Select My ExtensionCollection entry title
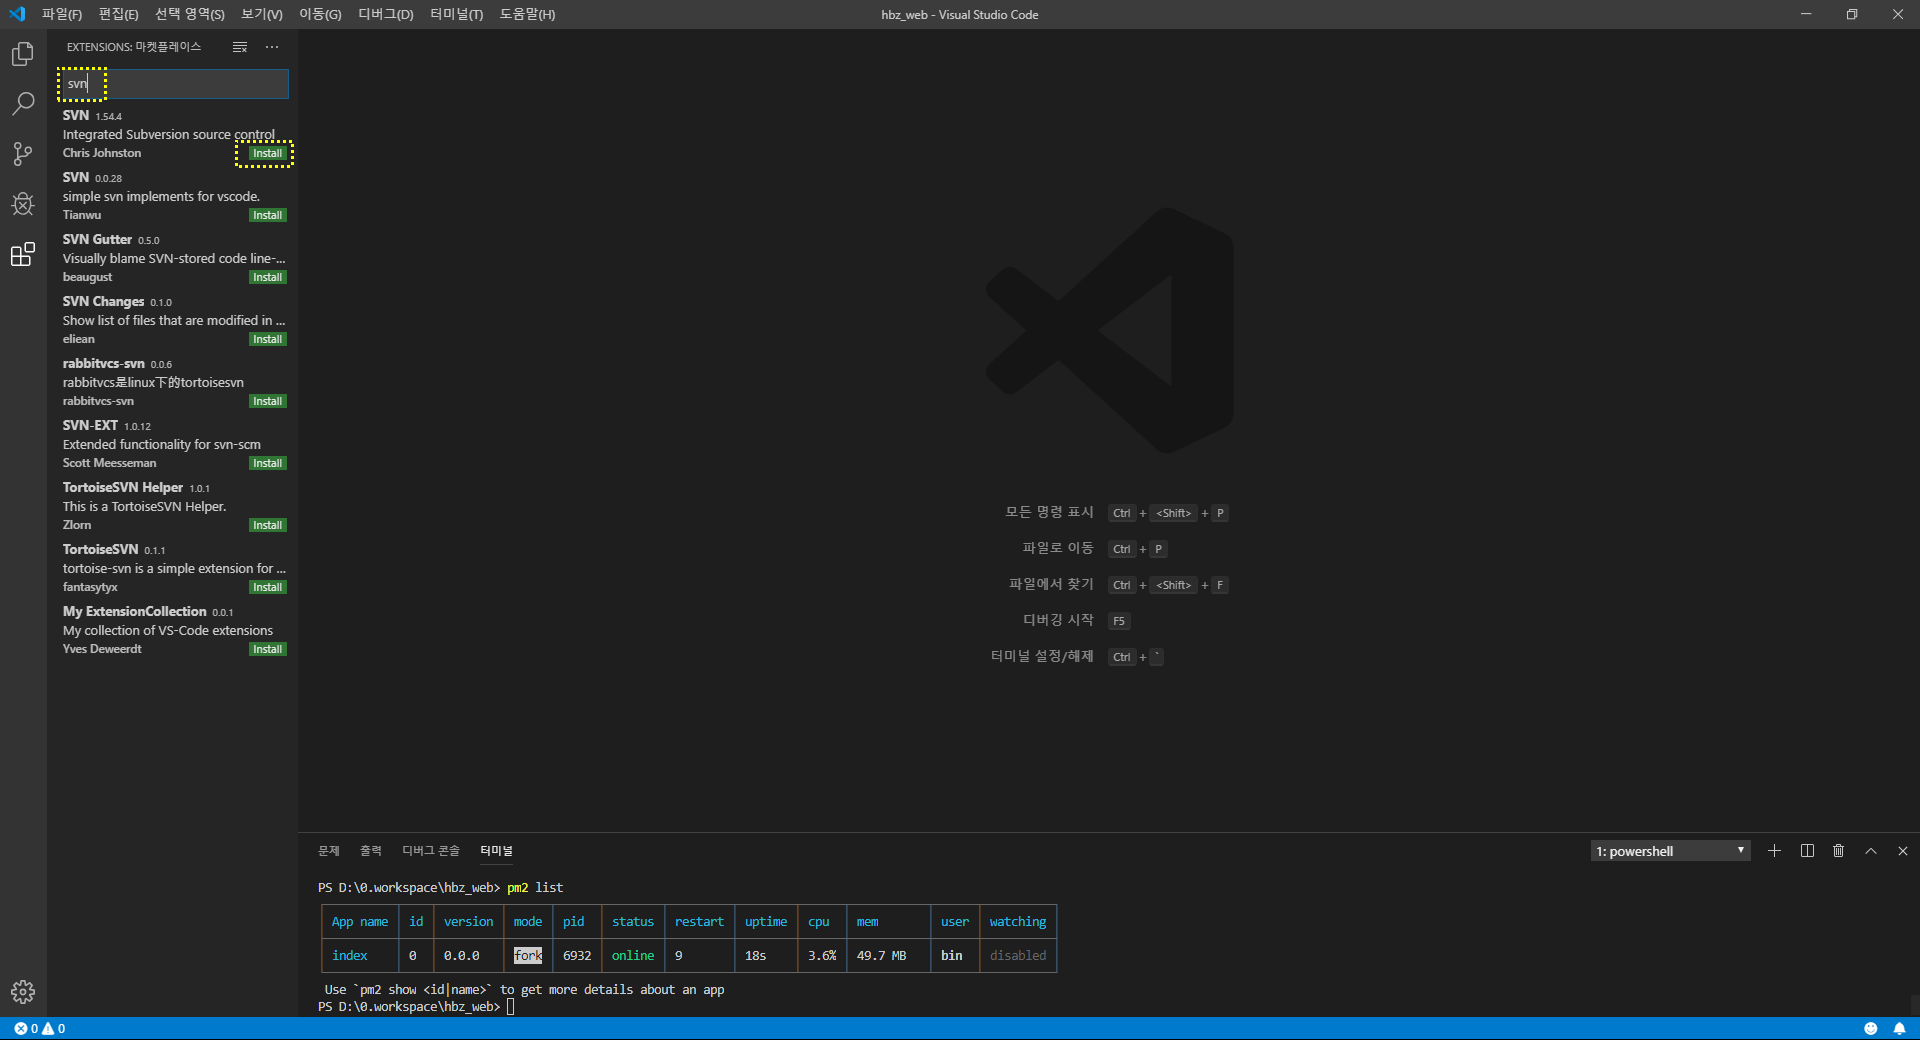 point(134,612)
